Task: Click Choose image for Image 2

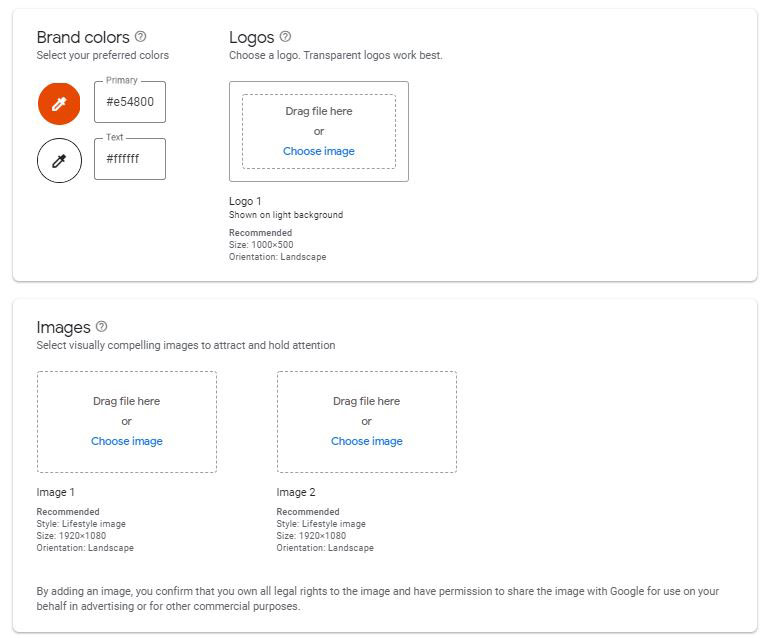Action: click(366, 441)
